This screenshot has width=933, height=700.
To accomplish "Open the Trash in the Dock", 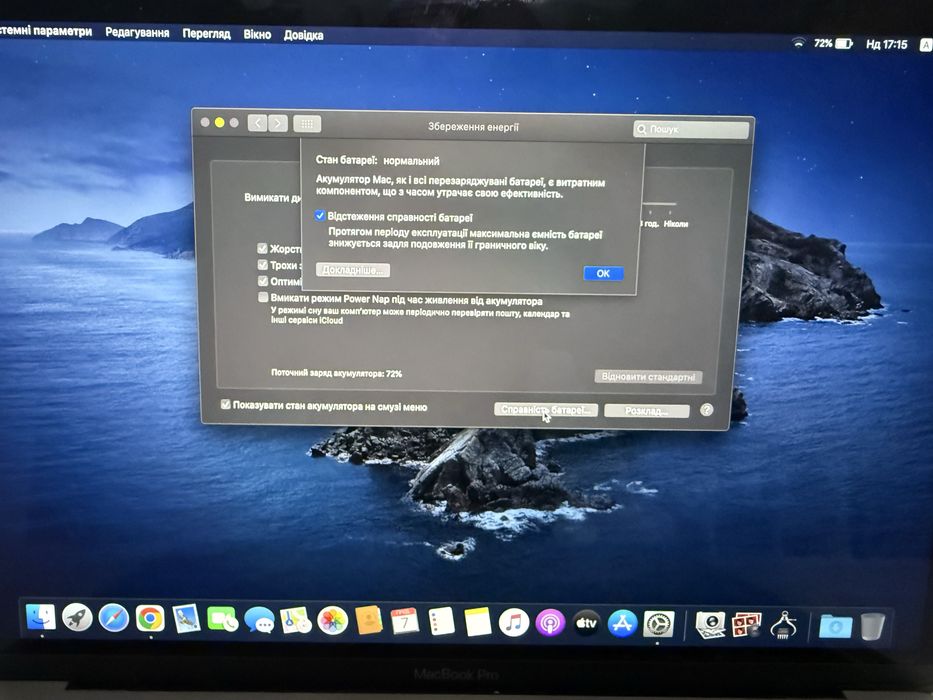I will (x=872, y=626).
